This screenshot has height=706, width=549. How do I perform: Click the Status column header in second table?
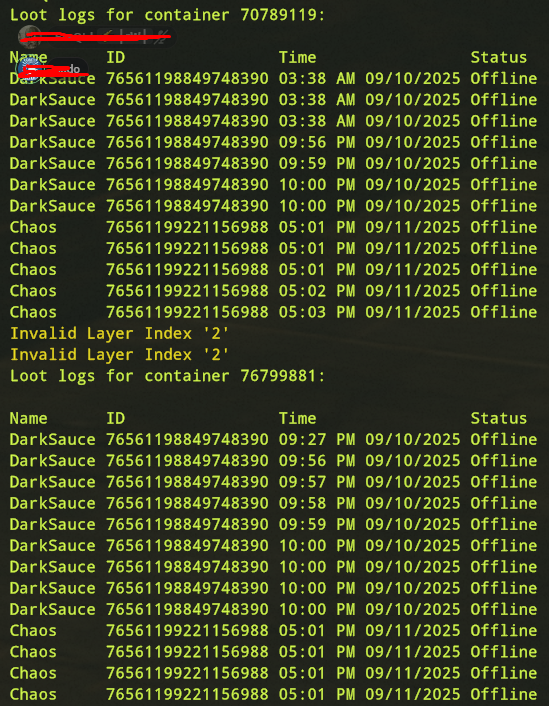(499, 418)
